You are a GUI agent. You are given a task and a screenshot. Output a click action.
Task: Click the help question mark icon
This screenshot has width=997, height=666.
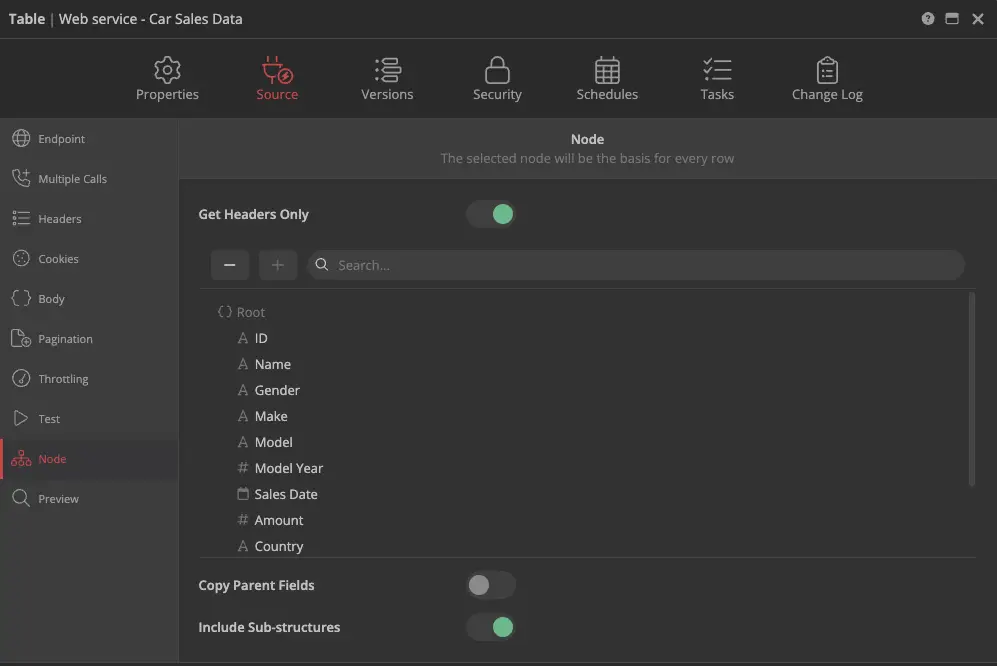coord(928,19)
